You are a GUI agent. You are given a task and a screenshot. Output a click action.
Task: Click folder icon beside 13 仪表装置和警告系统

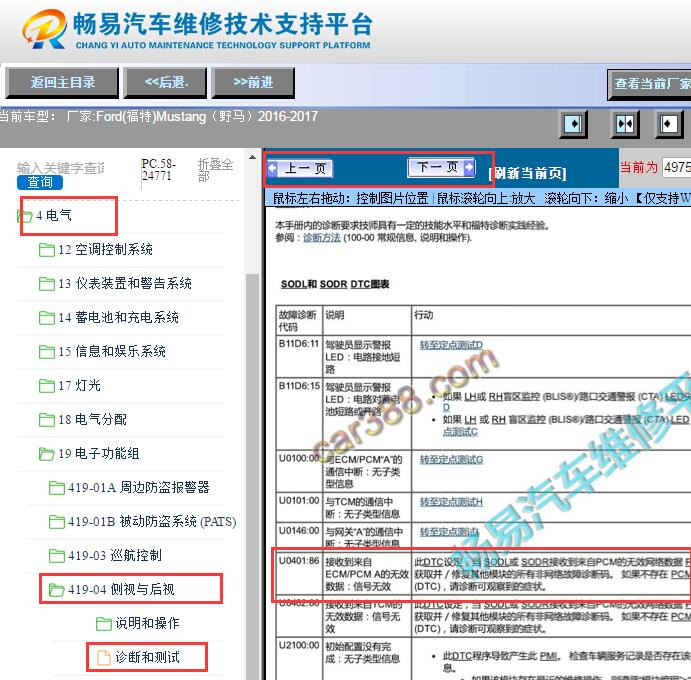(x=47, y=284)
